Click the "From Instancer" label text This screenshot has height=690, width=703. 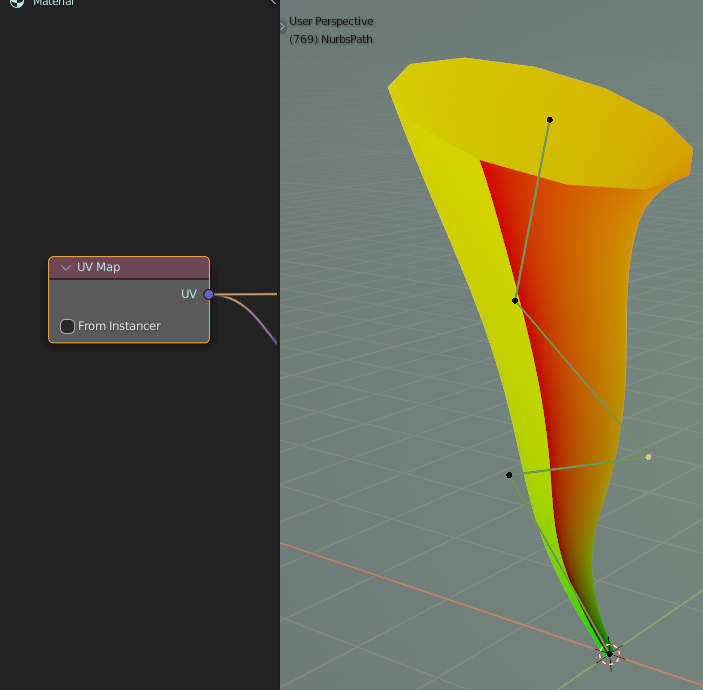119,326
